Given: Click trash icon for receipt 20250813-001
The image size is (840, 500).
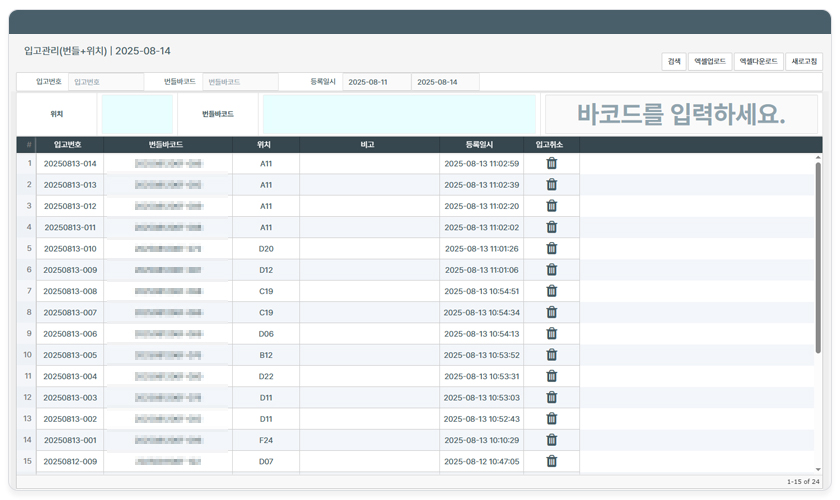Looking at the screenshot, I should [551, 440].
